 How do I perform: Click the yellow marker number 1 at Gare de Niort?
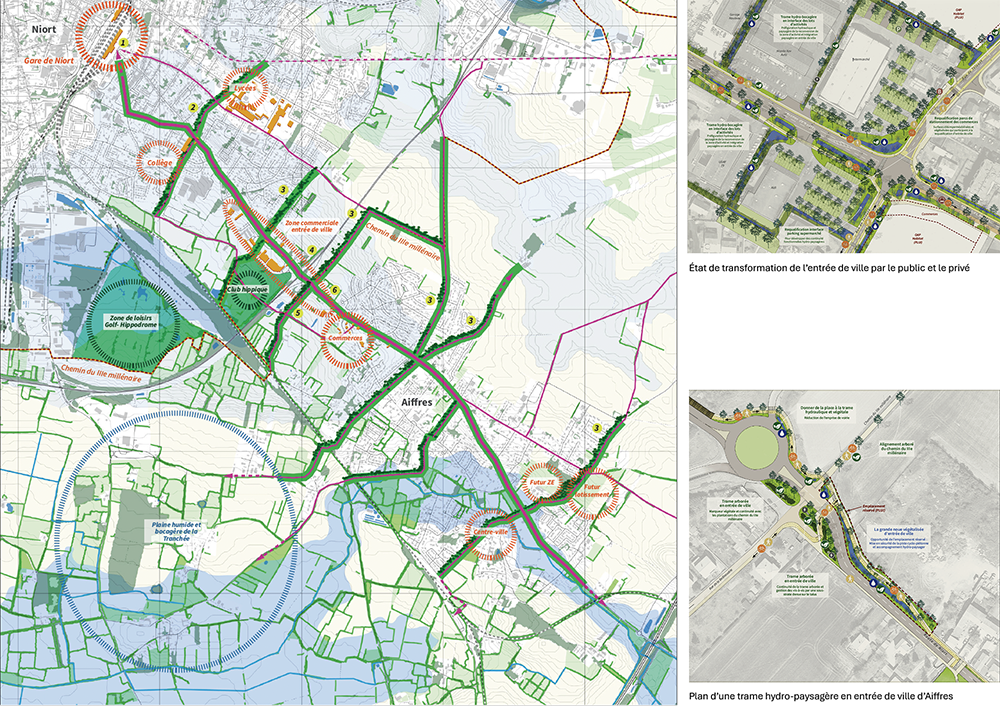click(124, 42)
